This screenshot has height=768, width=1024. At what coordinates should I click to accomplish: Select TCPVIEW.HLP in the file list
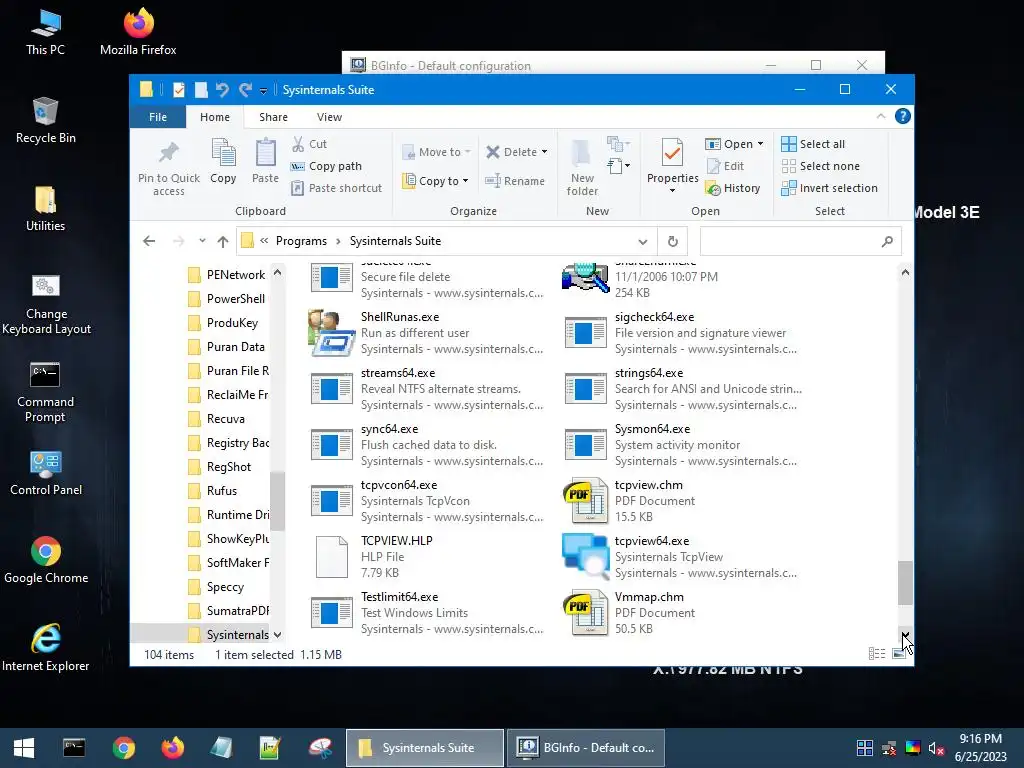(428, 556)
